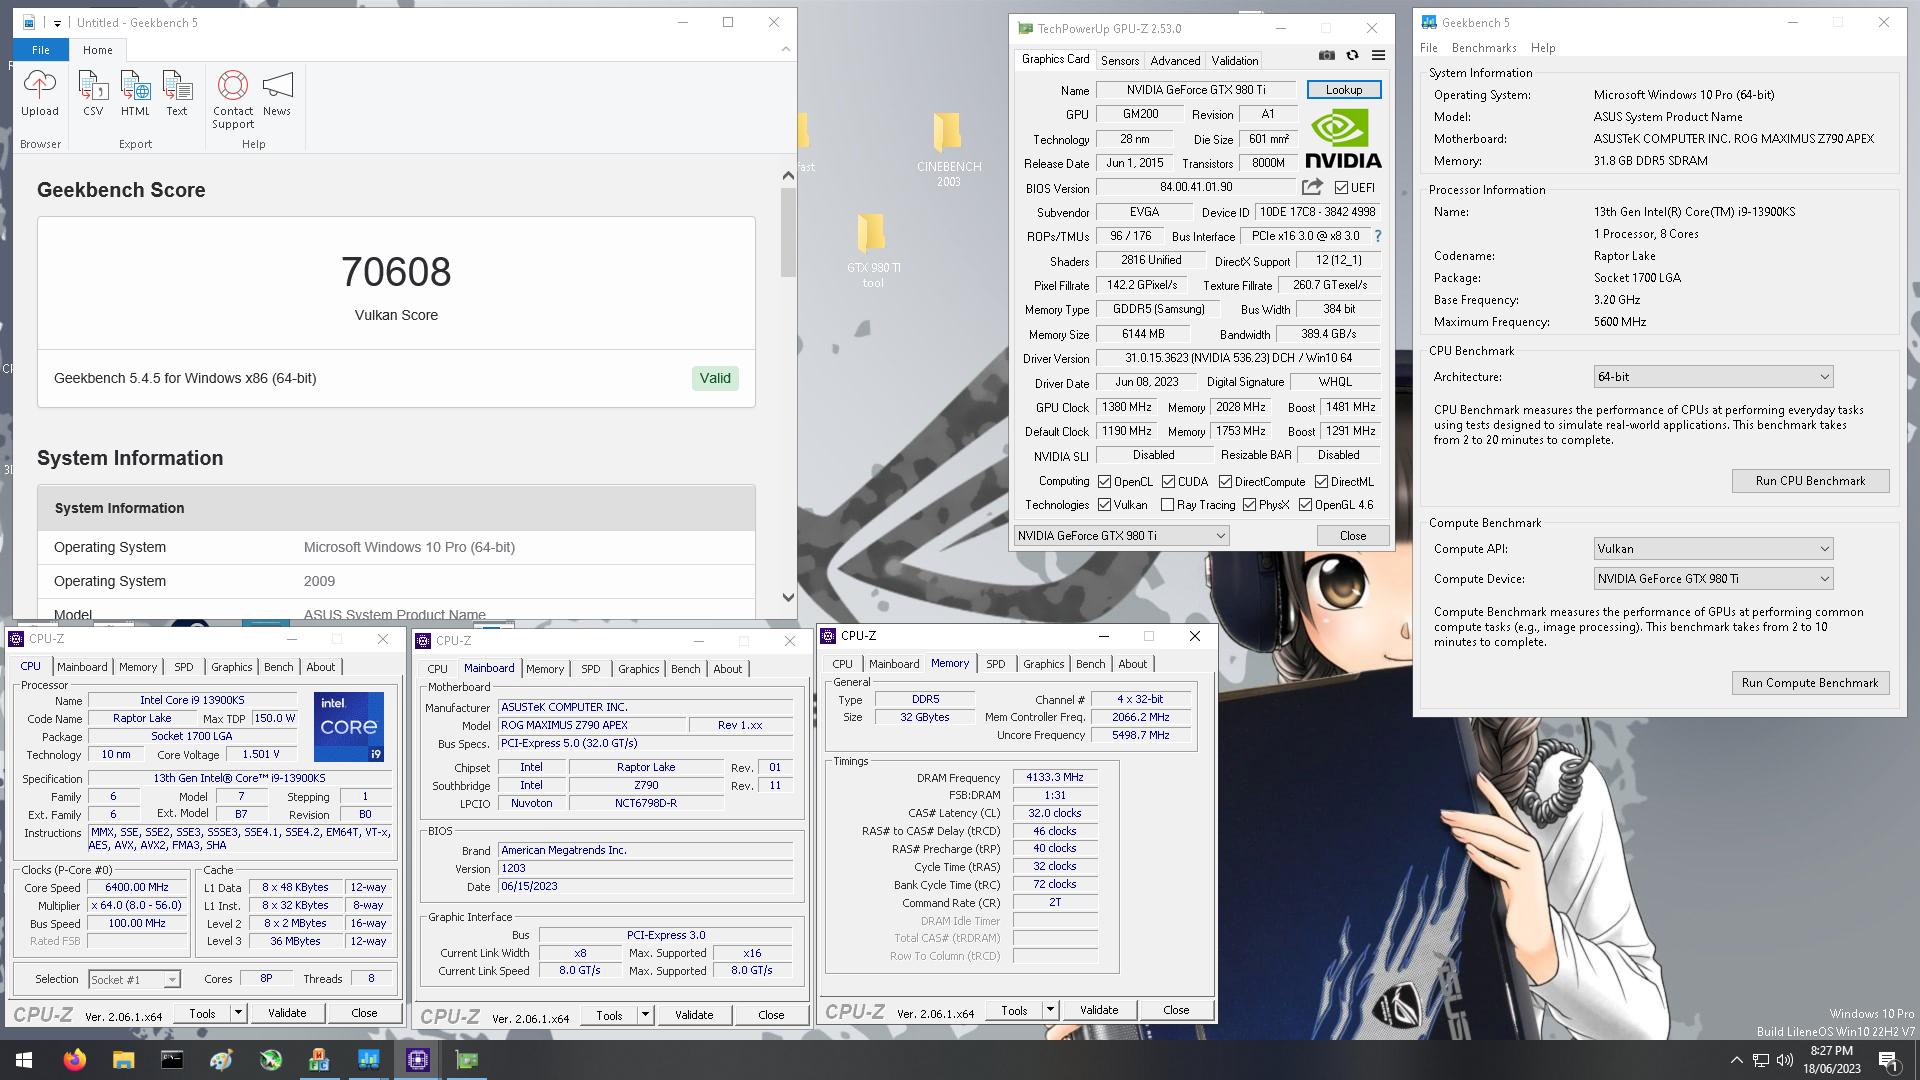This screenshot has width=1920, height=1080.
Task: Switch to SPD tab in Memory CPU-Z window
Action: [x=996, y=664]
